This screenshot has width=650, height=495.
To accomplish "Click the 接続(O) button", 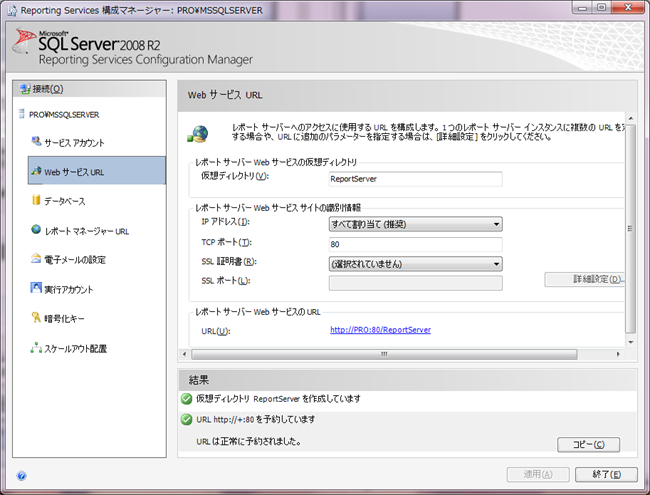I will pyautogui.click(x=89, y=89).
